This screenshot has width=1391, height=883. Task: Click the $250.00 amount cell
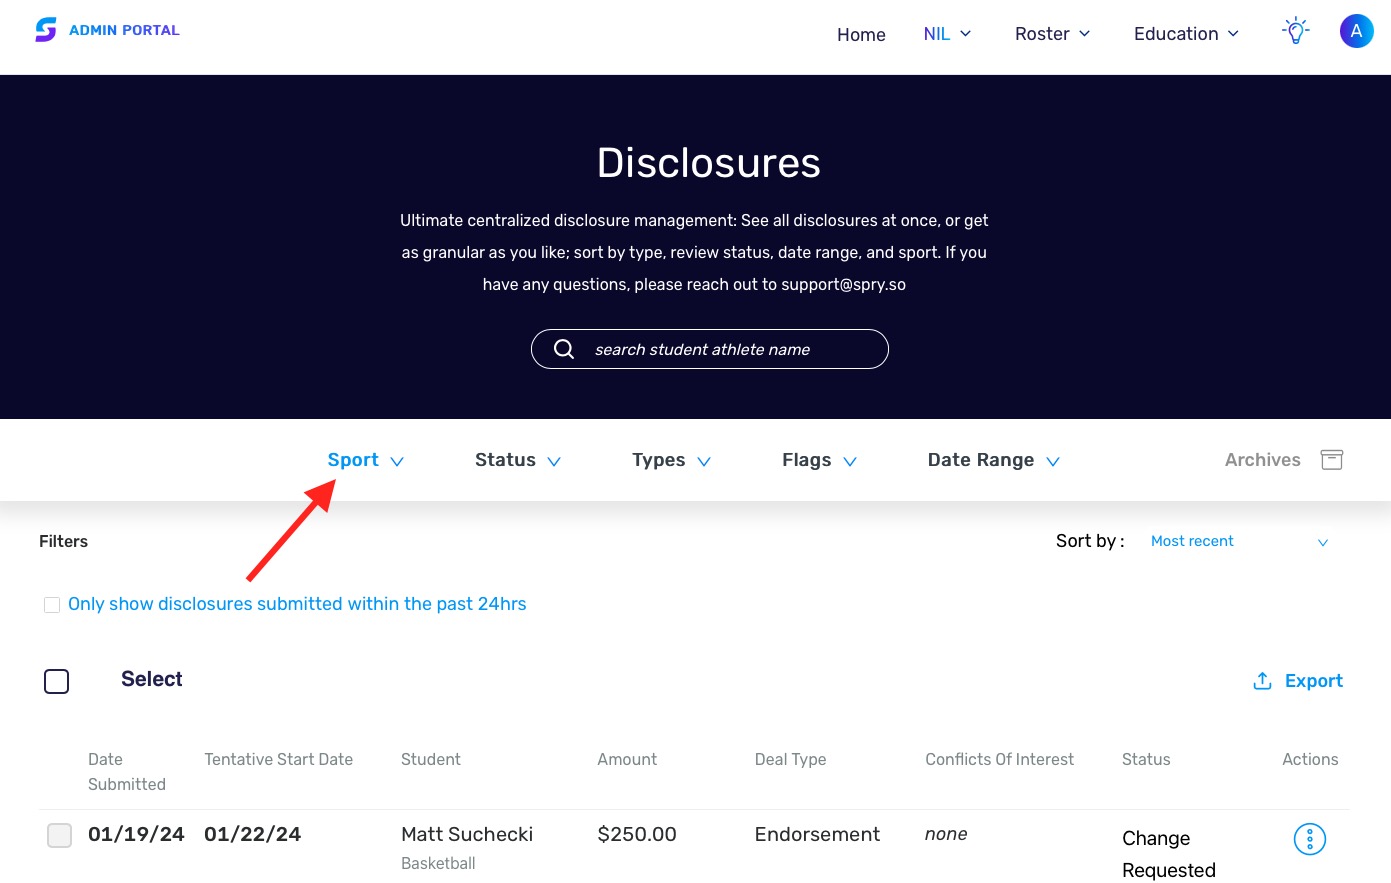[637, 834]
